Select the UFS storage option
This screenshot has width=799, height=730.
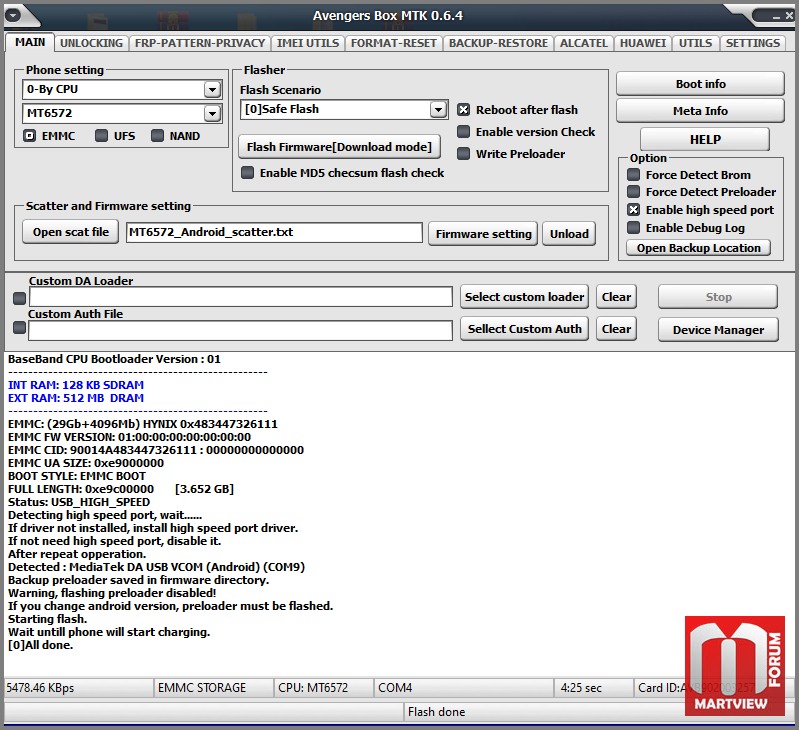point(101,136)
